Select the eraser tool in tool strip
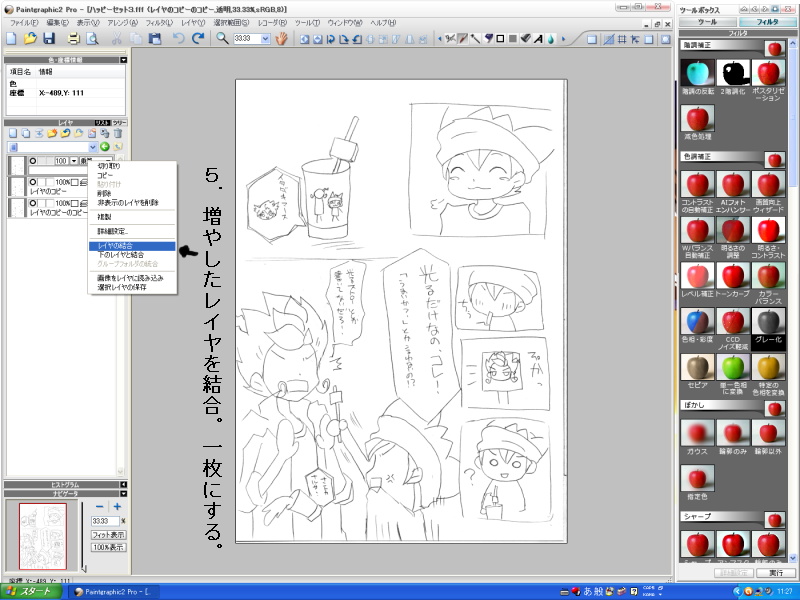 (x=526, y=39)
